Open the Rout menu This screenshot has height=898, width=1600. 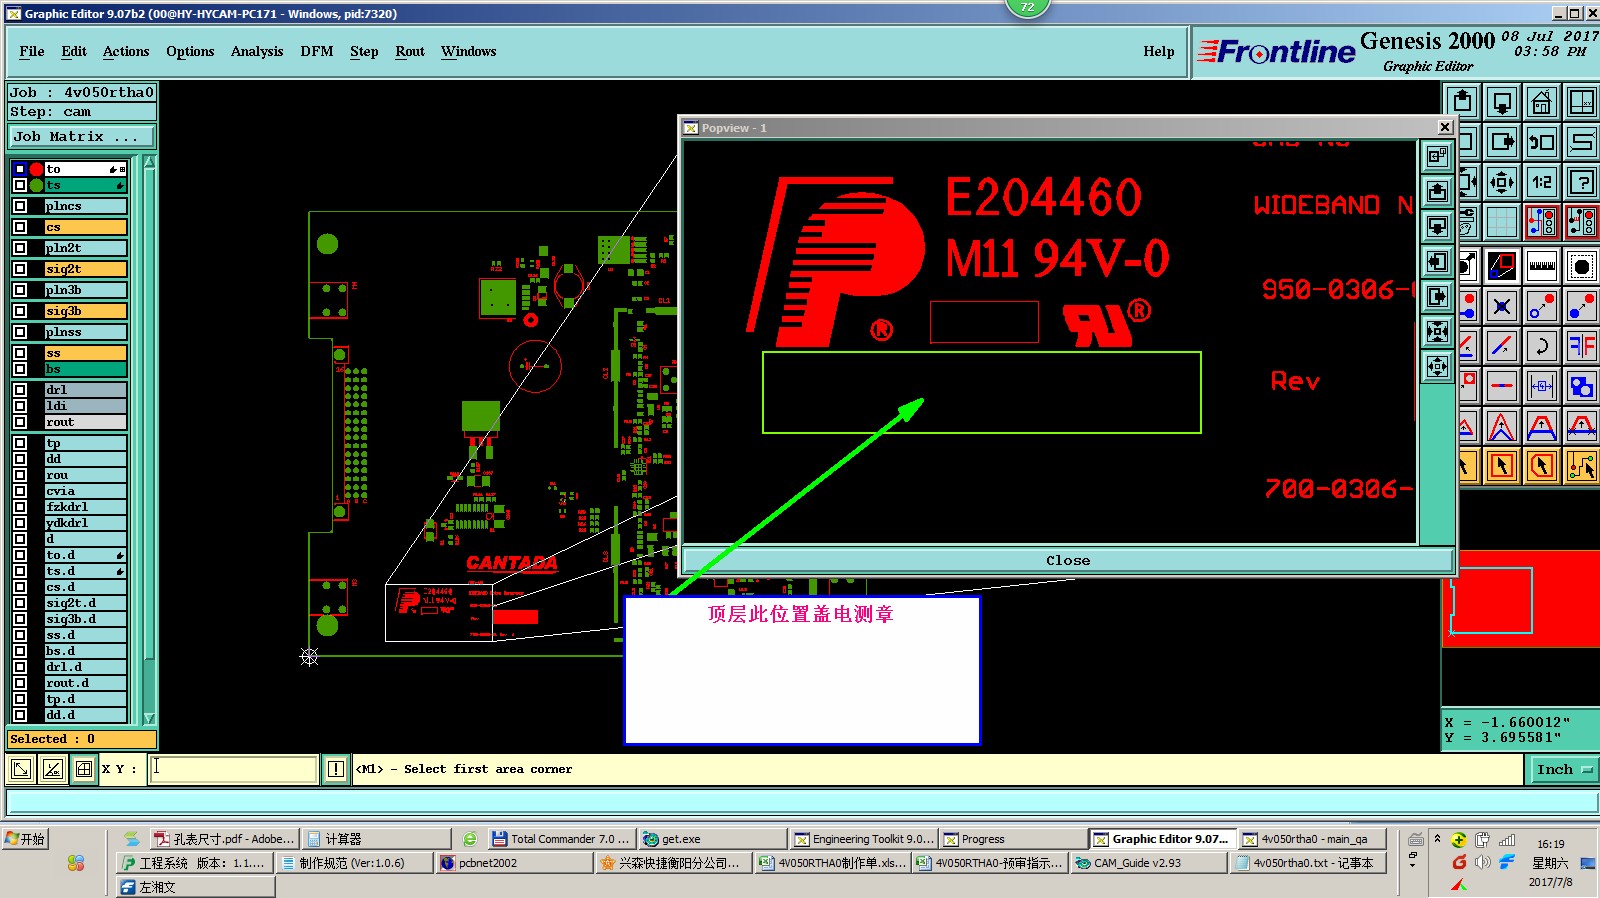[x=410, y=52]
